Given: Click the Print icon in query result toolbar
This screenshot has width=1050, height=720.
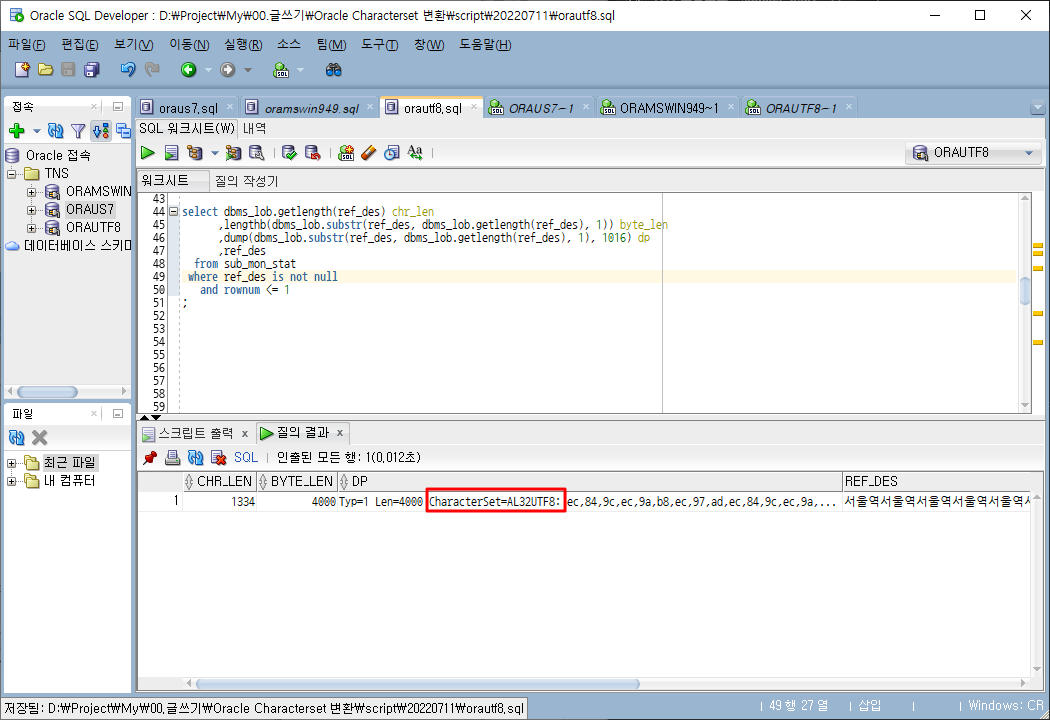Looking at the screenshot, I should point(172,457).
